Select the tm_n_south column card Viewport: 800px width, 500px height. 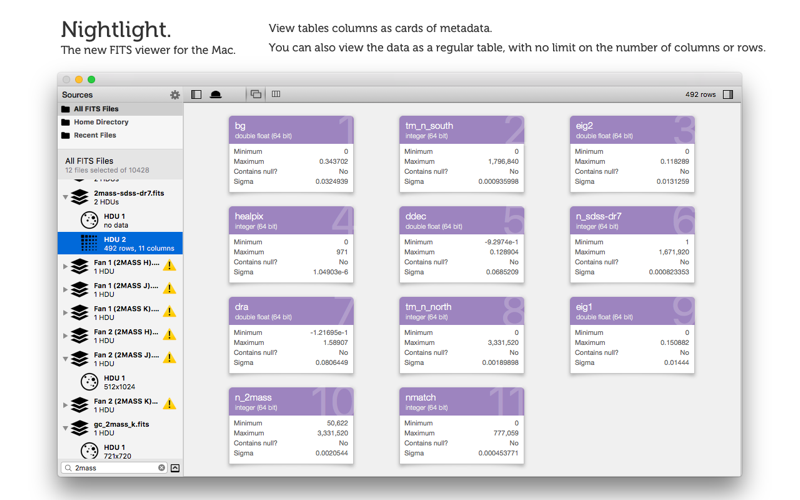tap(462, 154)
